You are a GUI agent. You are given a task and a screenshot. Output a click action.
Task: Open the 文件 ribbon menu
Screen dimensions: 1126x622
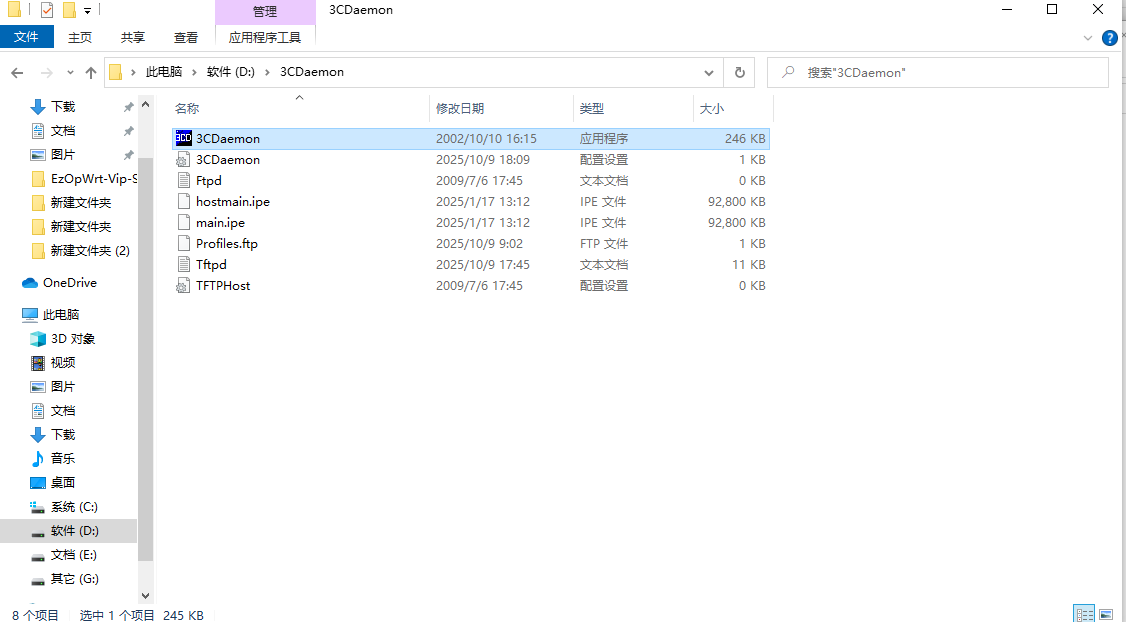[27, 37]
